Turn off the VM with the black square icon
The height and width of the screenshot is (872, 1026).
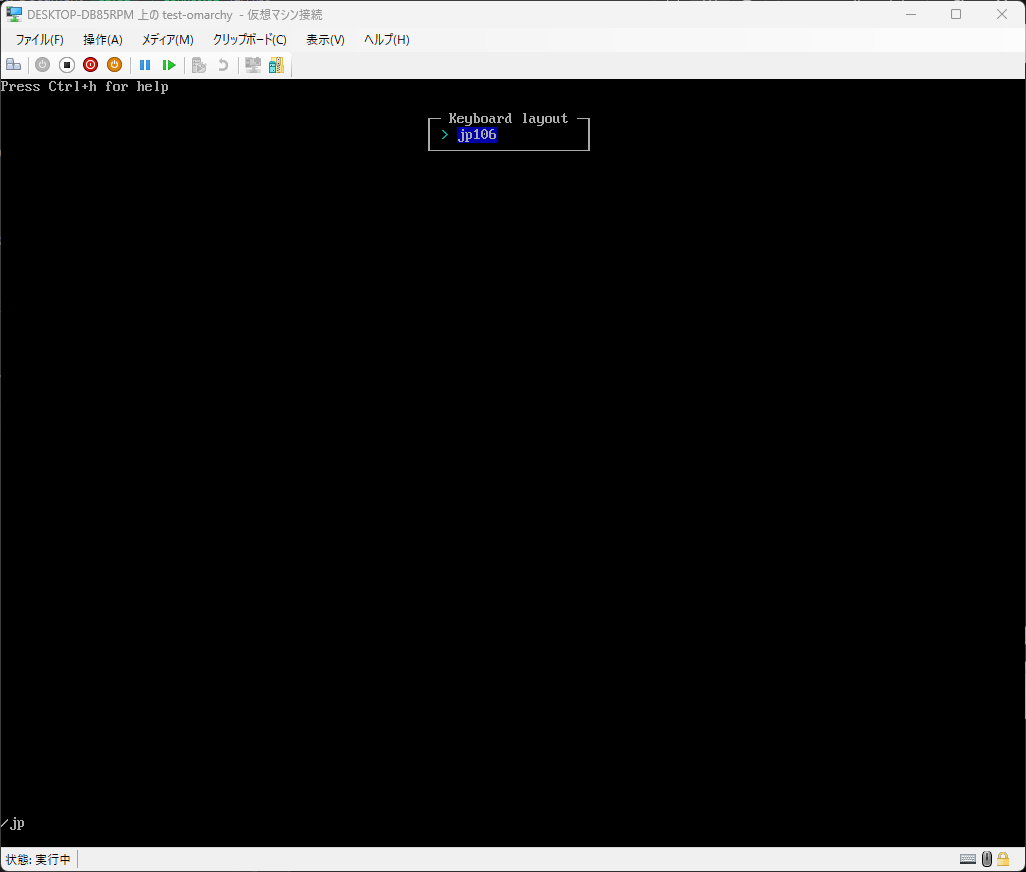click(x=67, y=65)
